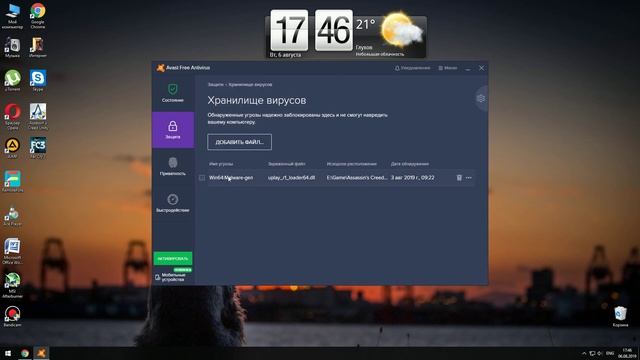Show hidden tray icons arrow
The width and height of the screenshot is (640, 360).
[584, 353]
